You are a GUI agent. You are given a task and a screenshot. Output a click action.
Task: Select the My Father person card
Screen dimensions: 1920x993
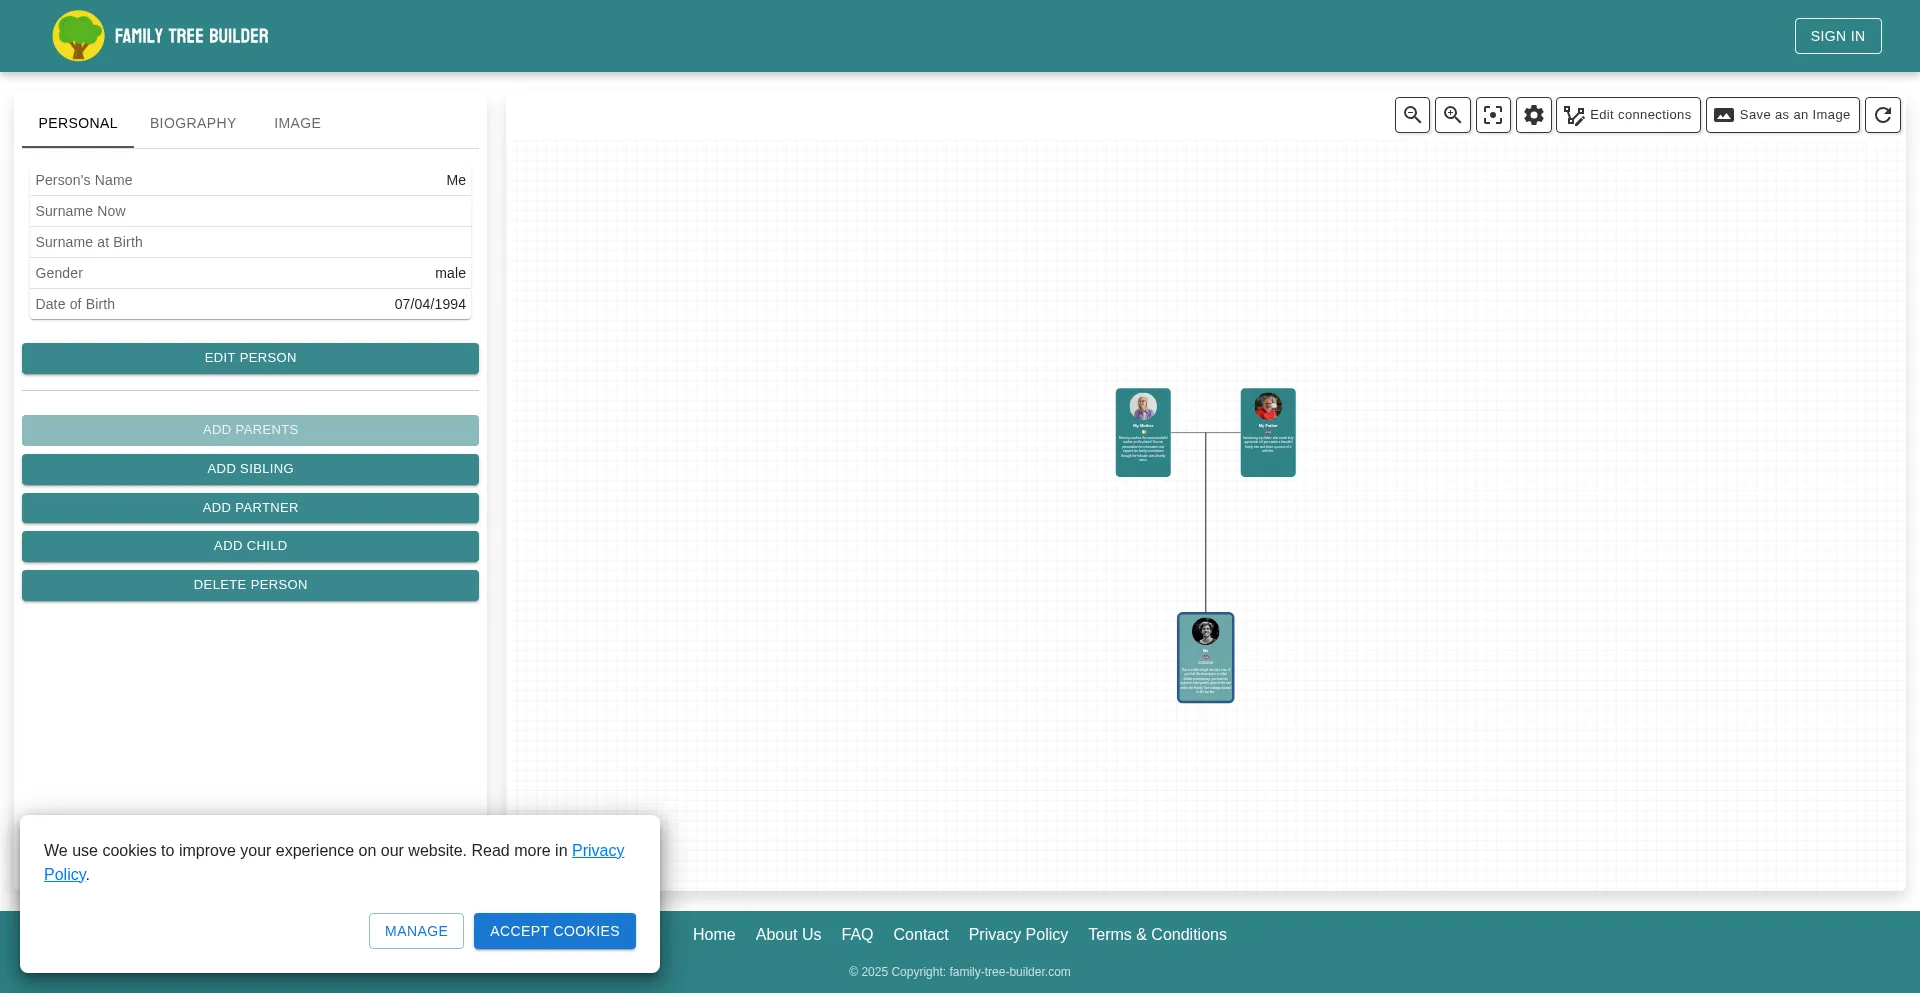pyautogui.click(x=1267, y=433)
